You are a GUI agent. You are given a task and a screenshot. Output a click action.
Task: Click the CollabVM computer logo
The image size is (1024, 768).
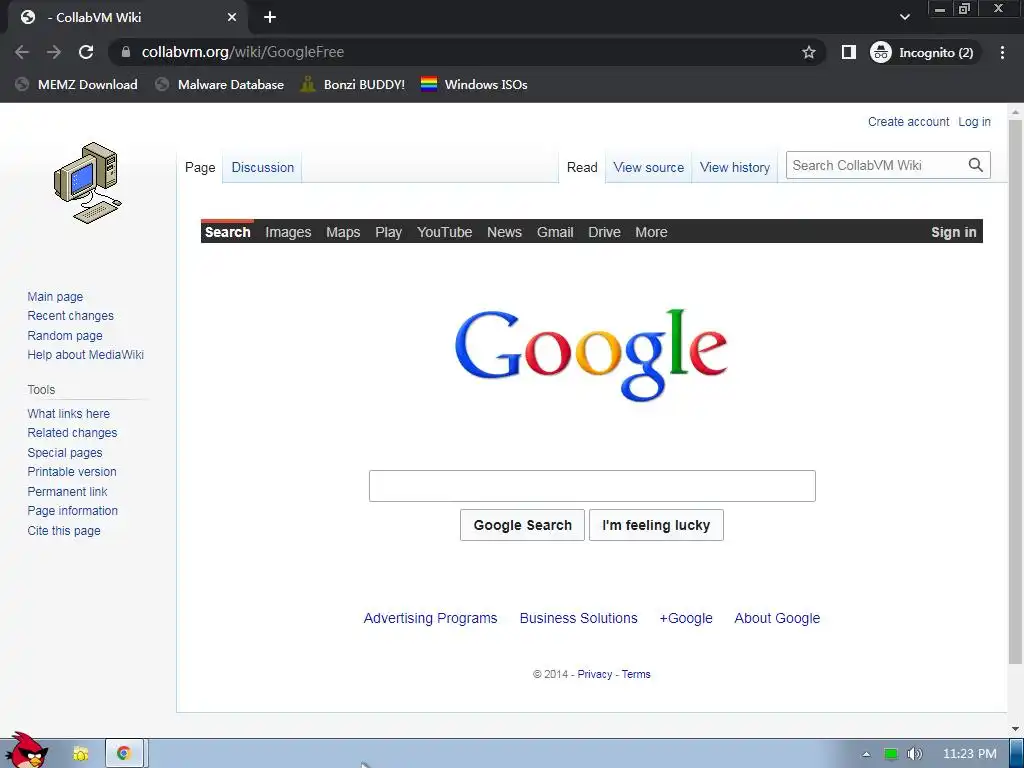(88, 183)
